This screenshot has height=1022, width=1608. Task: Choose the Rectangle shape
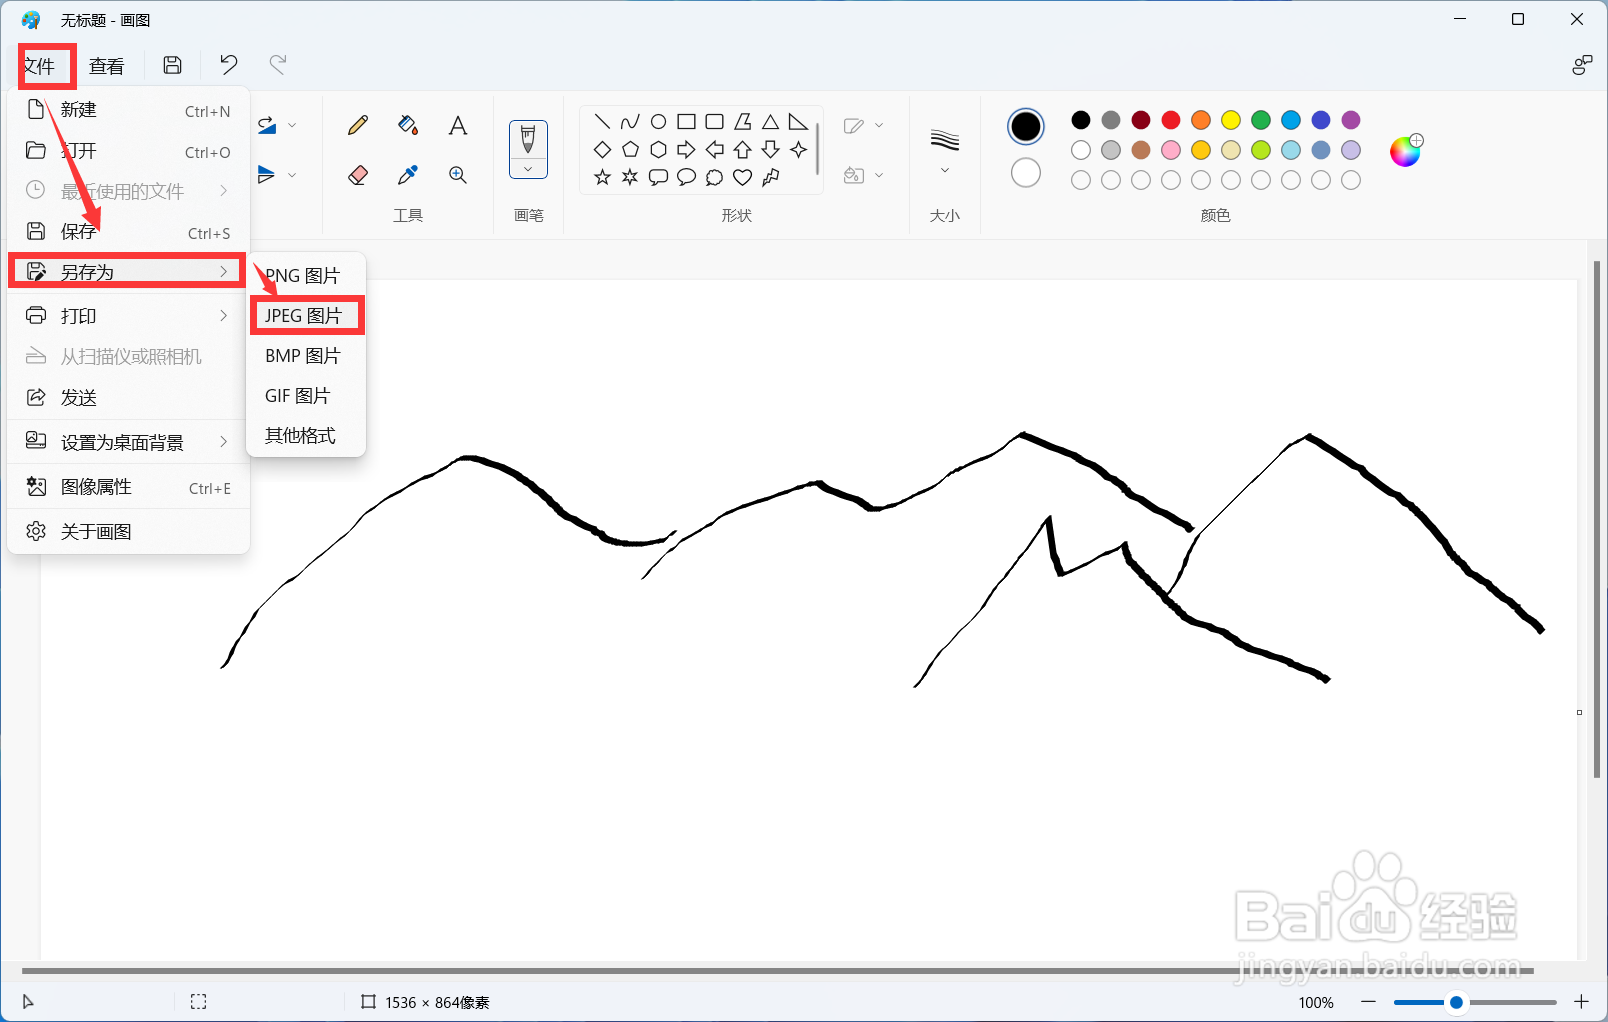click(686, 122)
